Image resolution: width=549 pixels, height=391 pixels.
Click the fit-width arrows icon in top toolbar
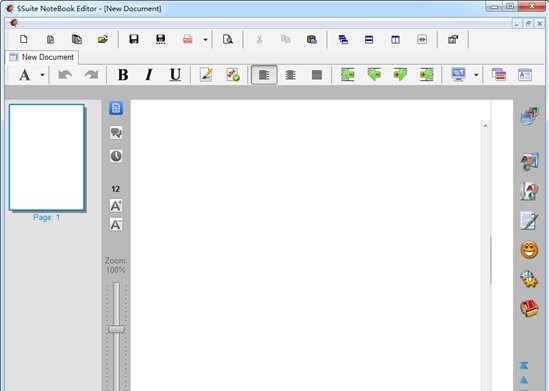422,40
